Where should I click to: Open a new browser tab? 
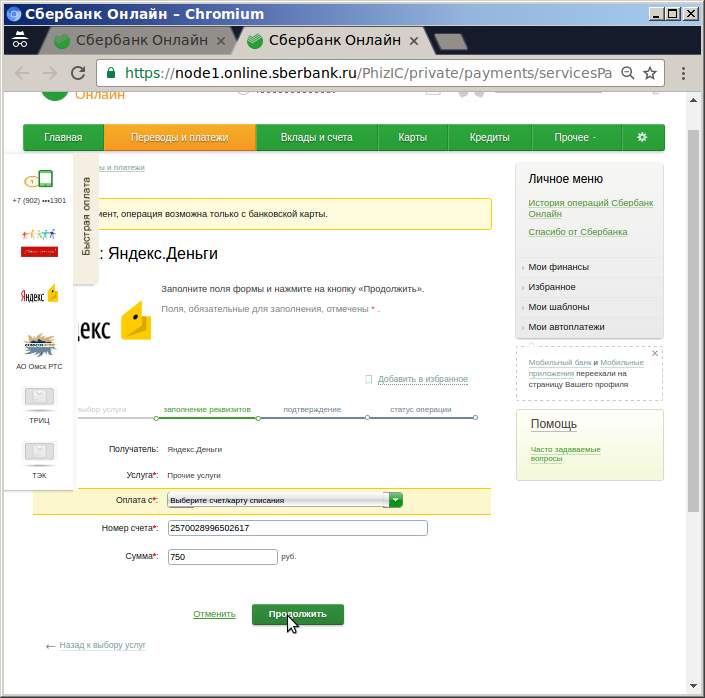[451, 42]
